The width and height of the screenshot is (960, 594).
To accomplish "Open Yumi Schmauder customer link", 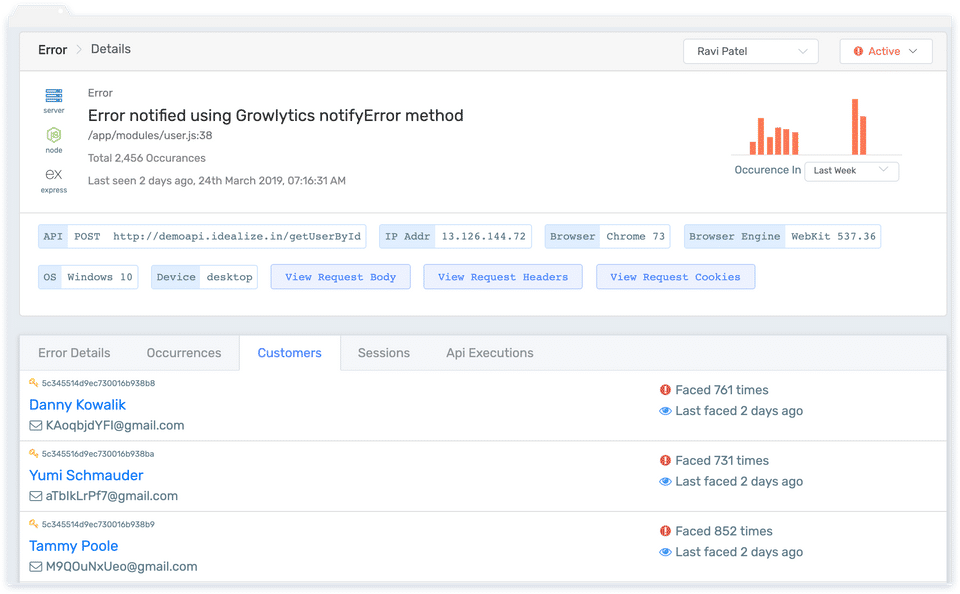I will pos(86,475).
